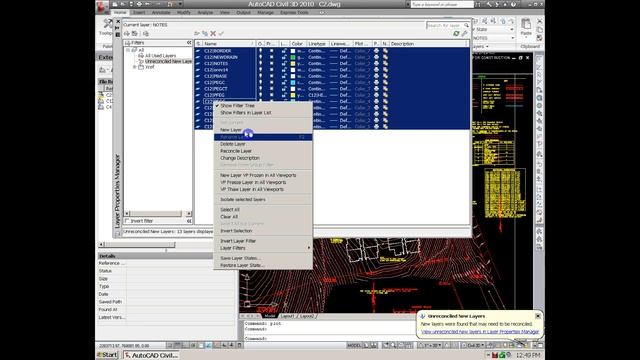Open the Annotate ribbon tab

click(161, 13)
